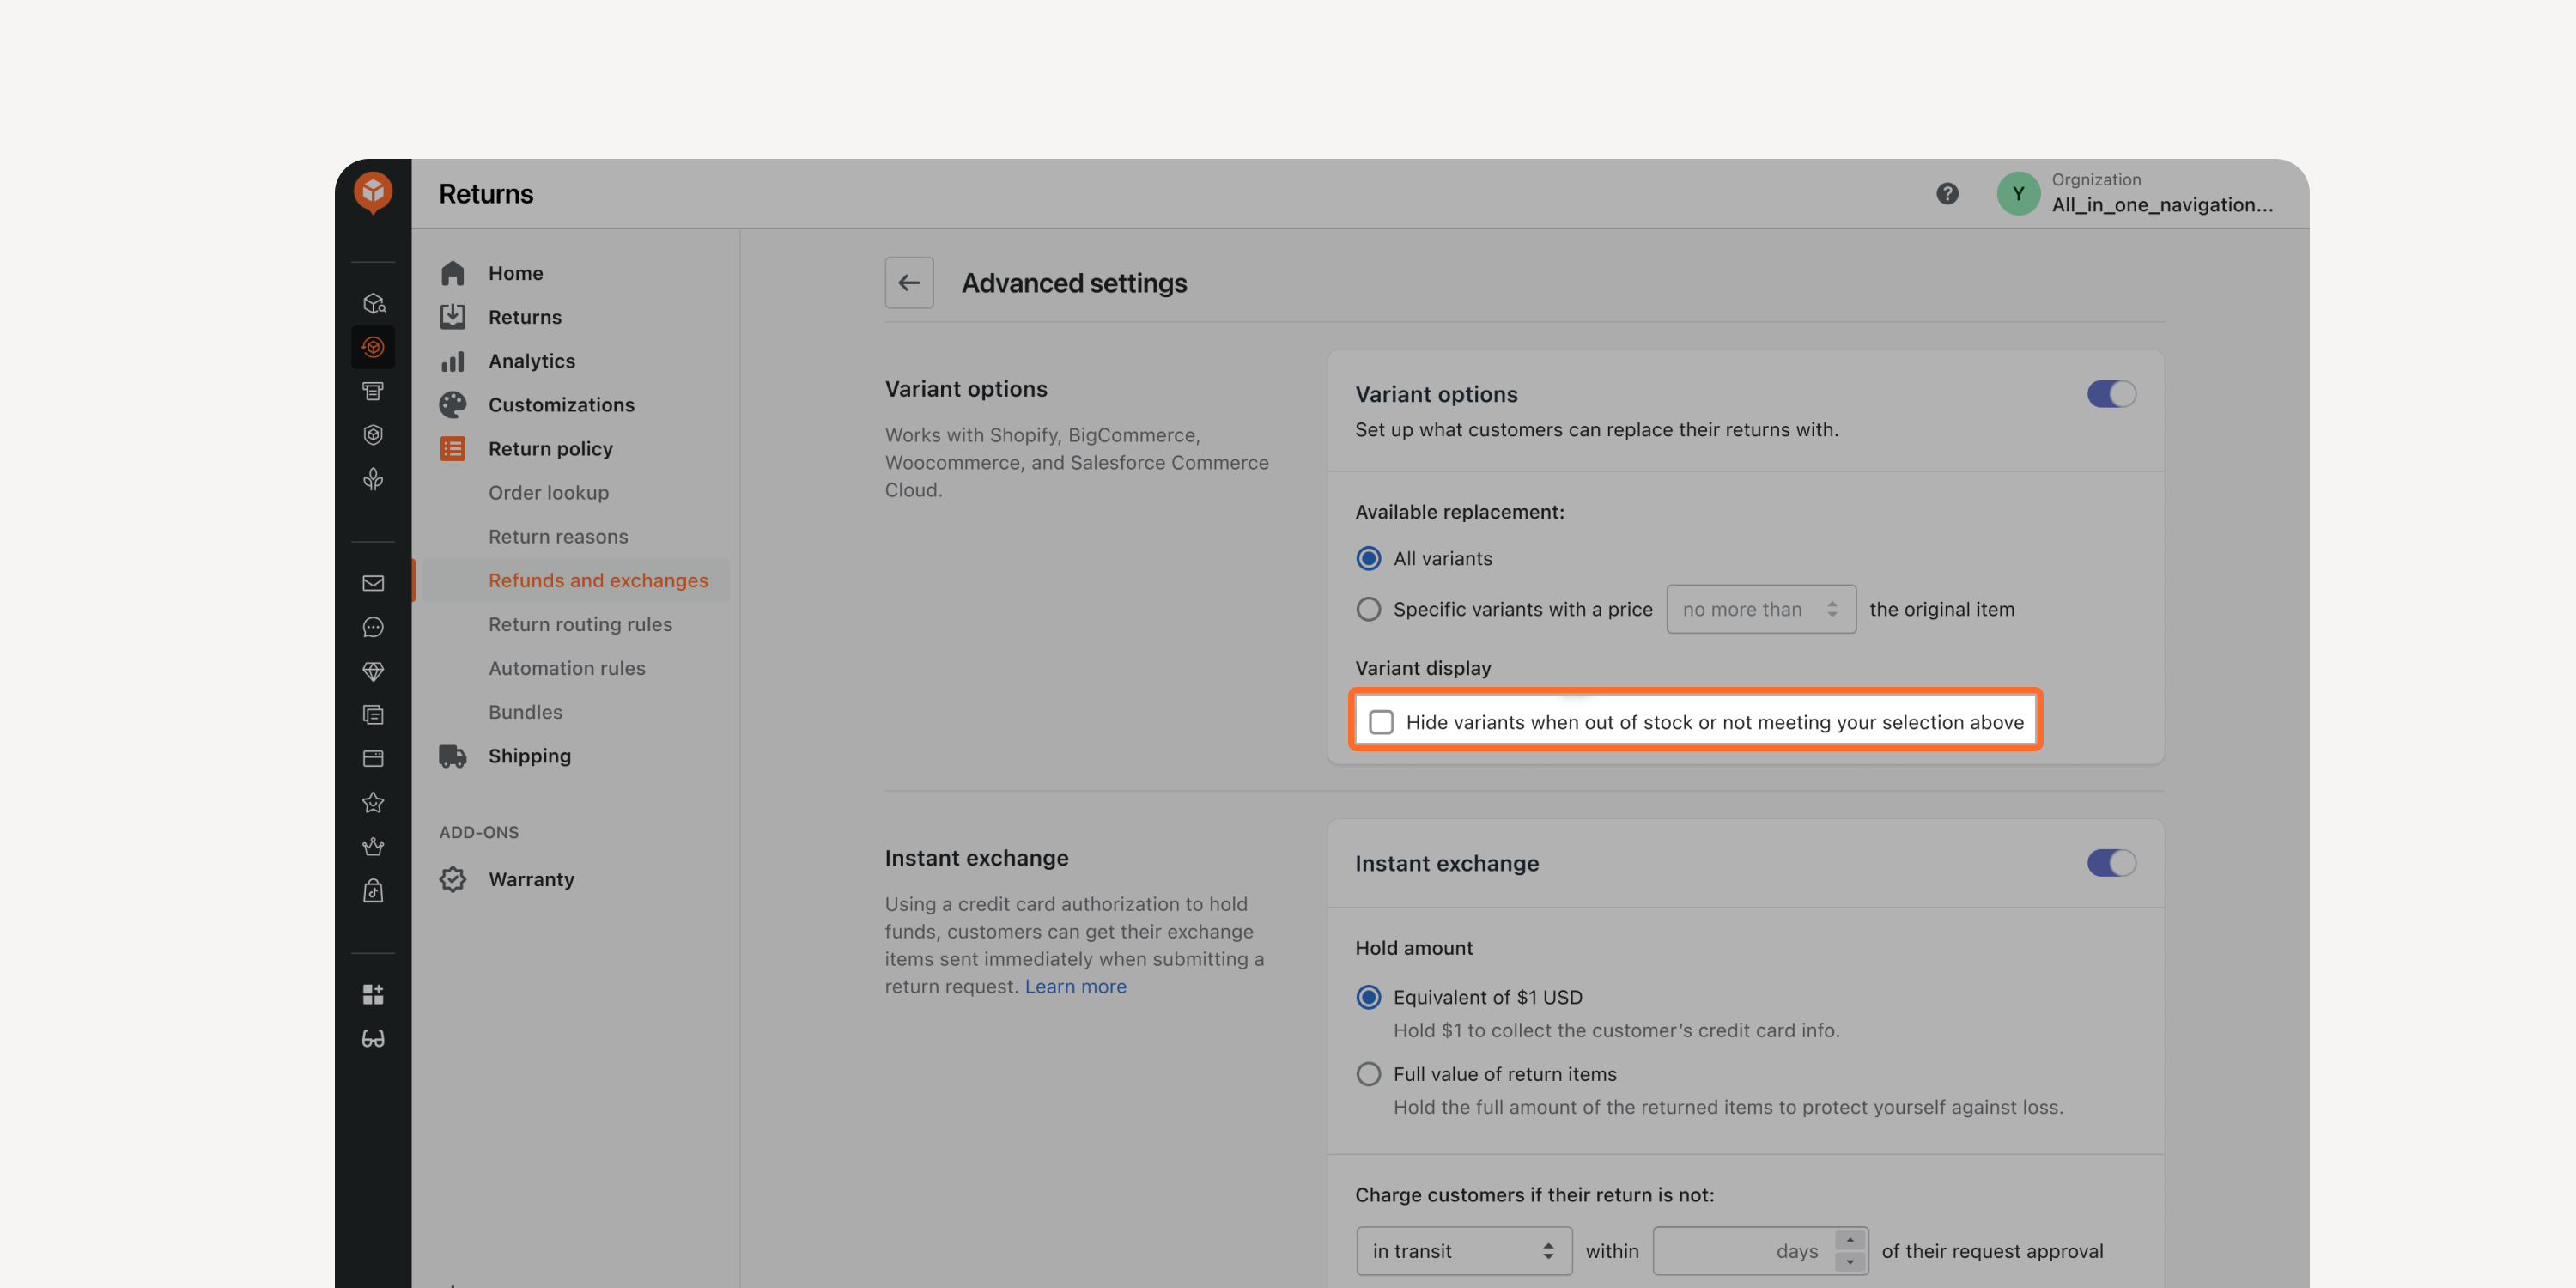This screenshot has width=2576, height=1288.
Task: Open the glasses icon in rail
Action: tap(373, 1038)
